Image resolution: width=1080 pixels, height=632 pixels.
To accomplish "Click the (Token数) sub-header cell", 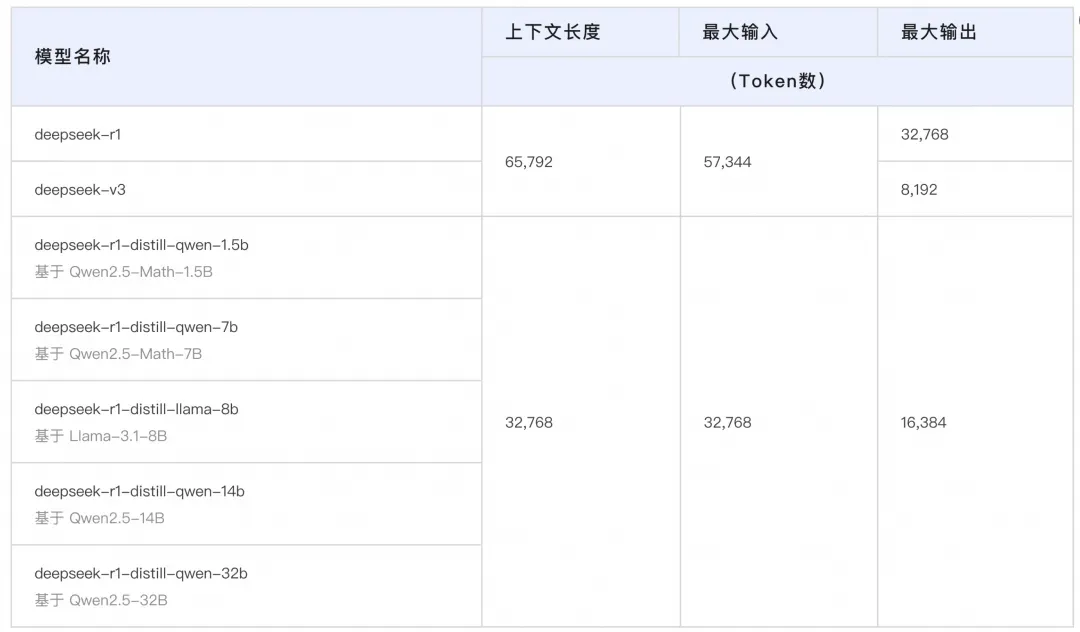I will tap(777, 81).
